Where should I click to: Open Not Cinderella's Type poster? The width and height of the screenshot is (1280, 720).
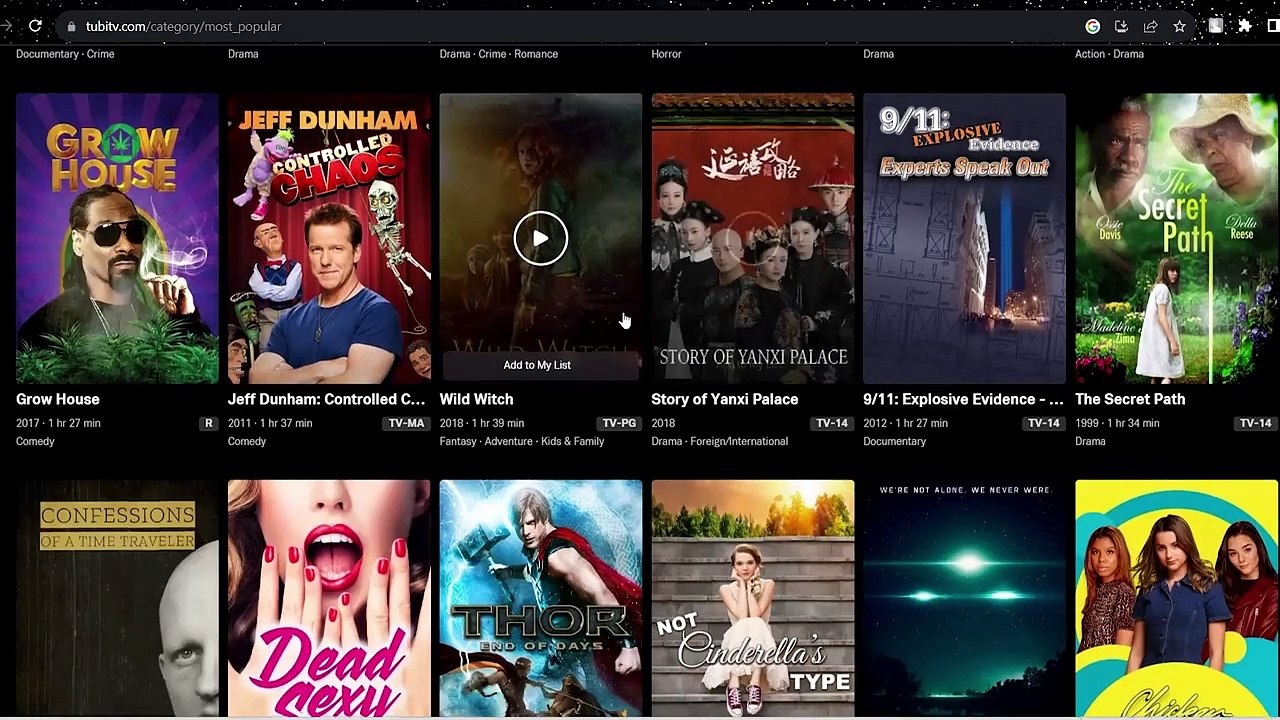click(753, 599)
